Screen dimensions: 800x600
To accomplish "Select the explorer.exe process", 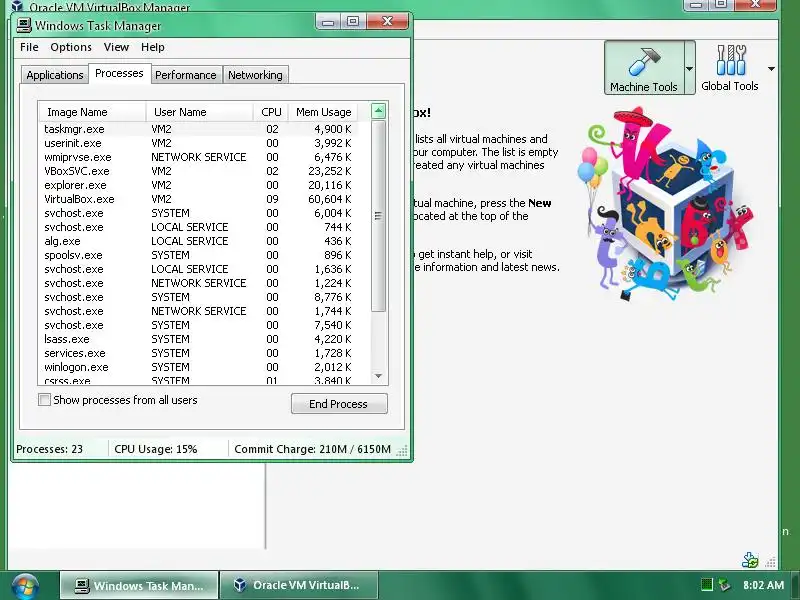I will click(199, 185).
